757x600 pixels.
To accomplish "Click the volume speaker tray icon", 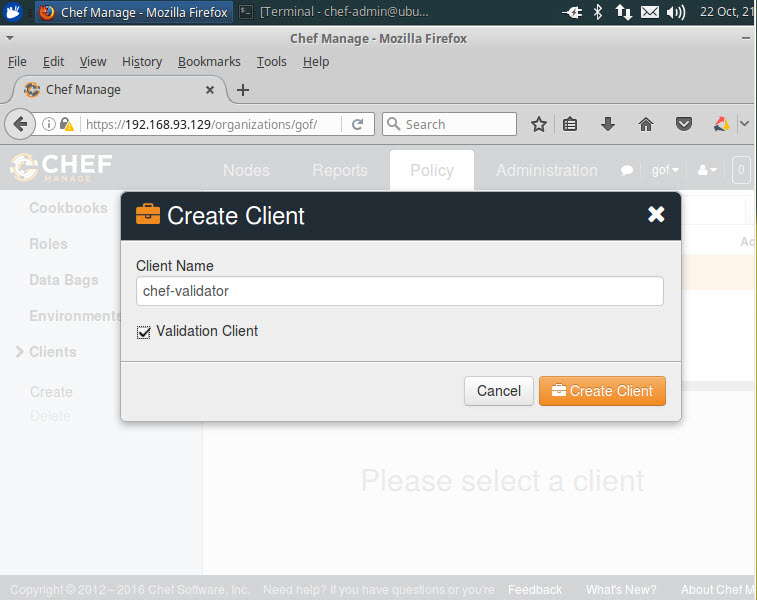I will [675, 12].
